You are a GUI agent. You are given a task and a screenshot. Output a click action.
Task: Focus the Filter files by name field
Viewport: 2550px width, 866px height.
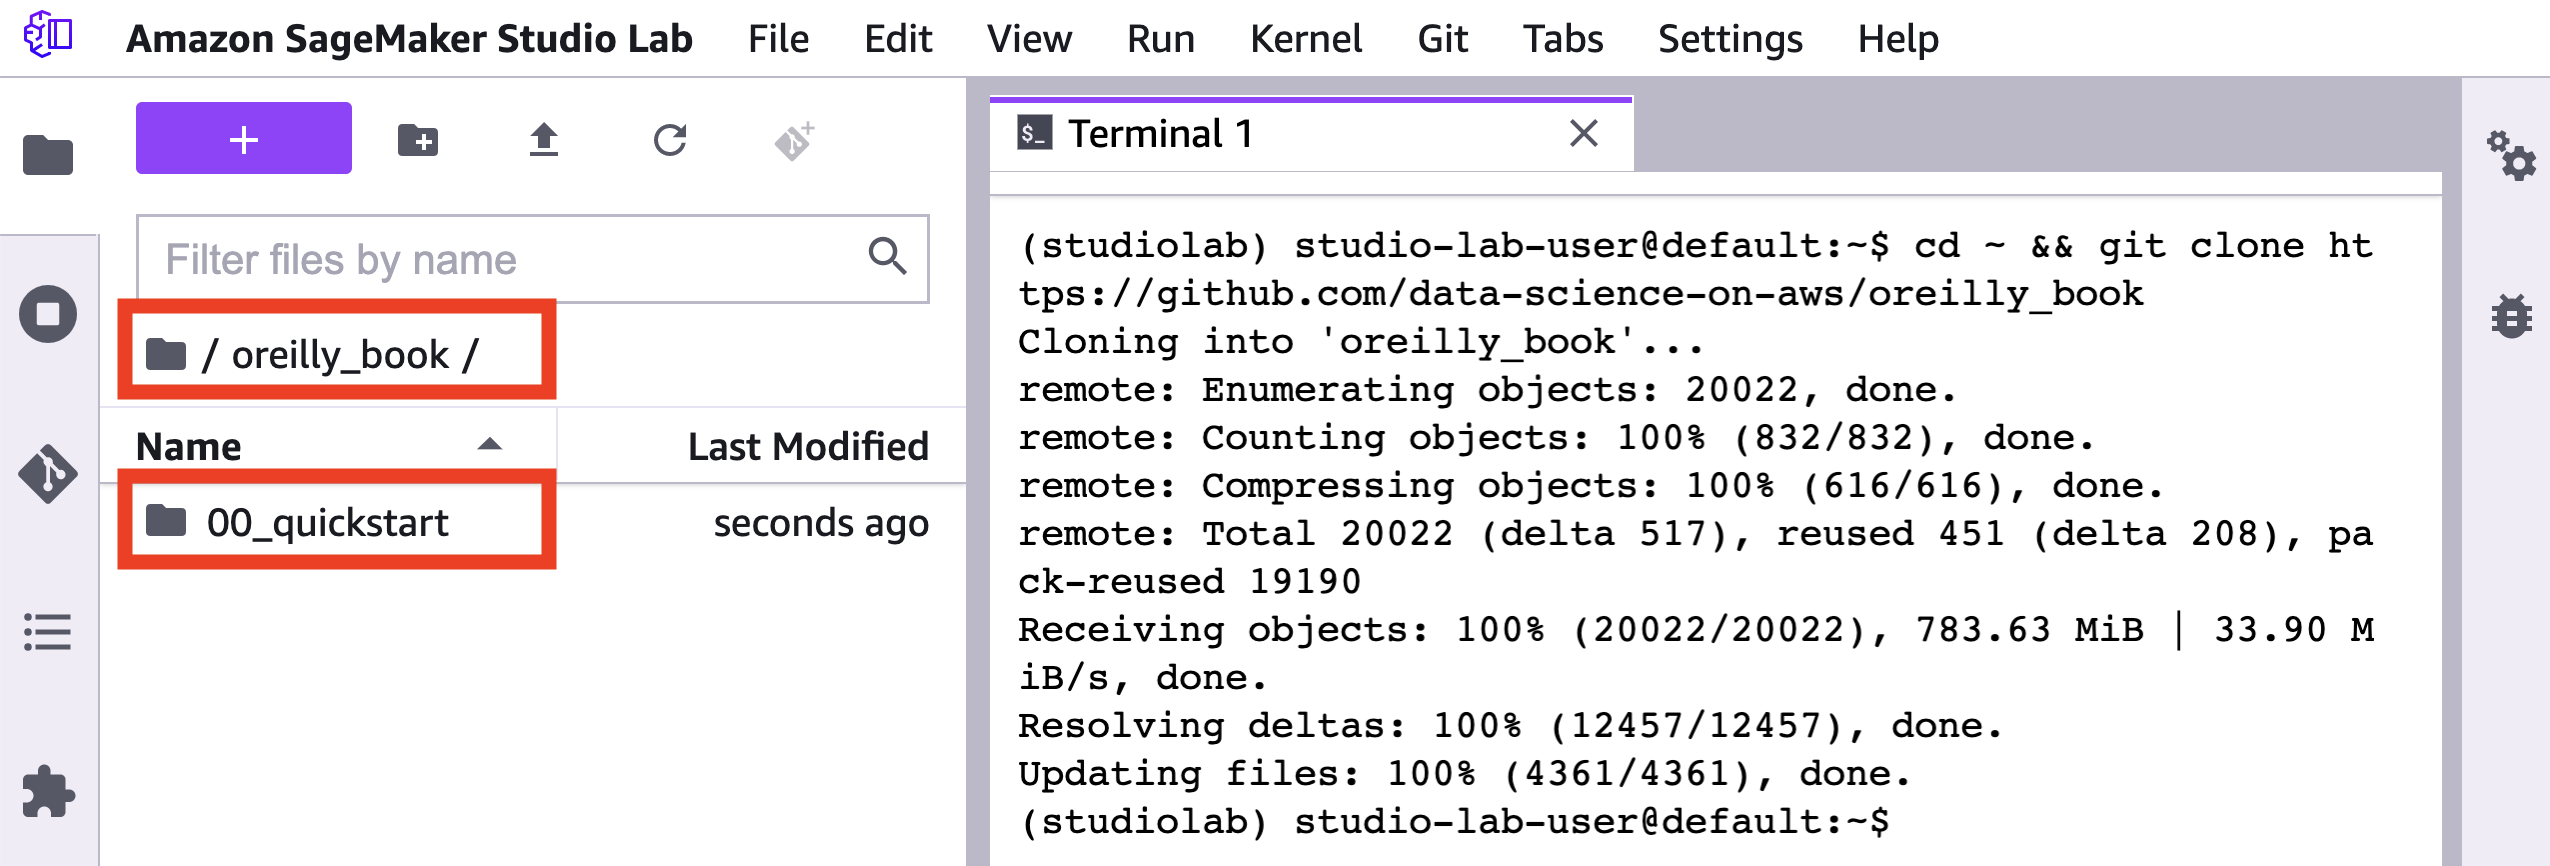pyautogui.click(x=533, y=259)
